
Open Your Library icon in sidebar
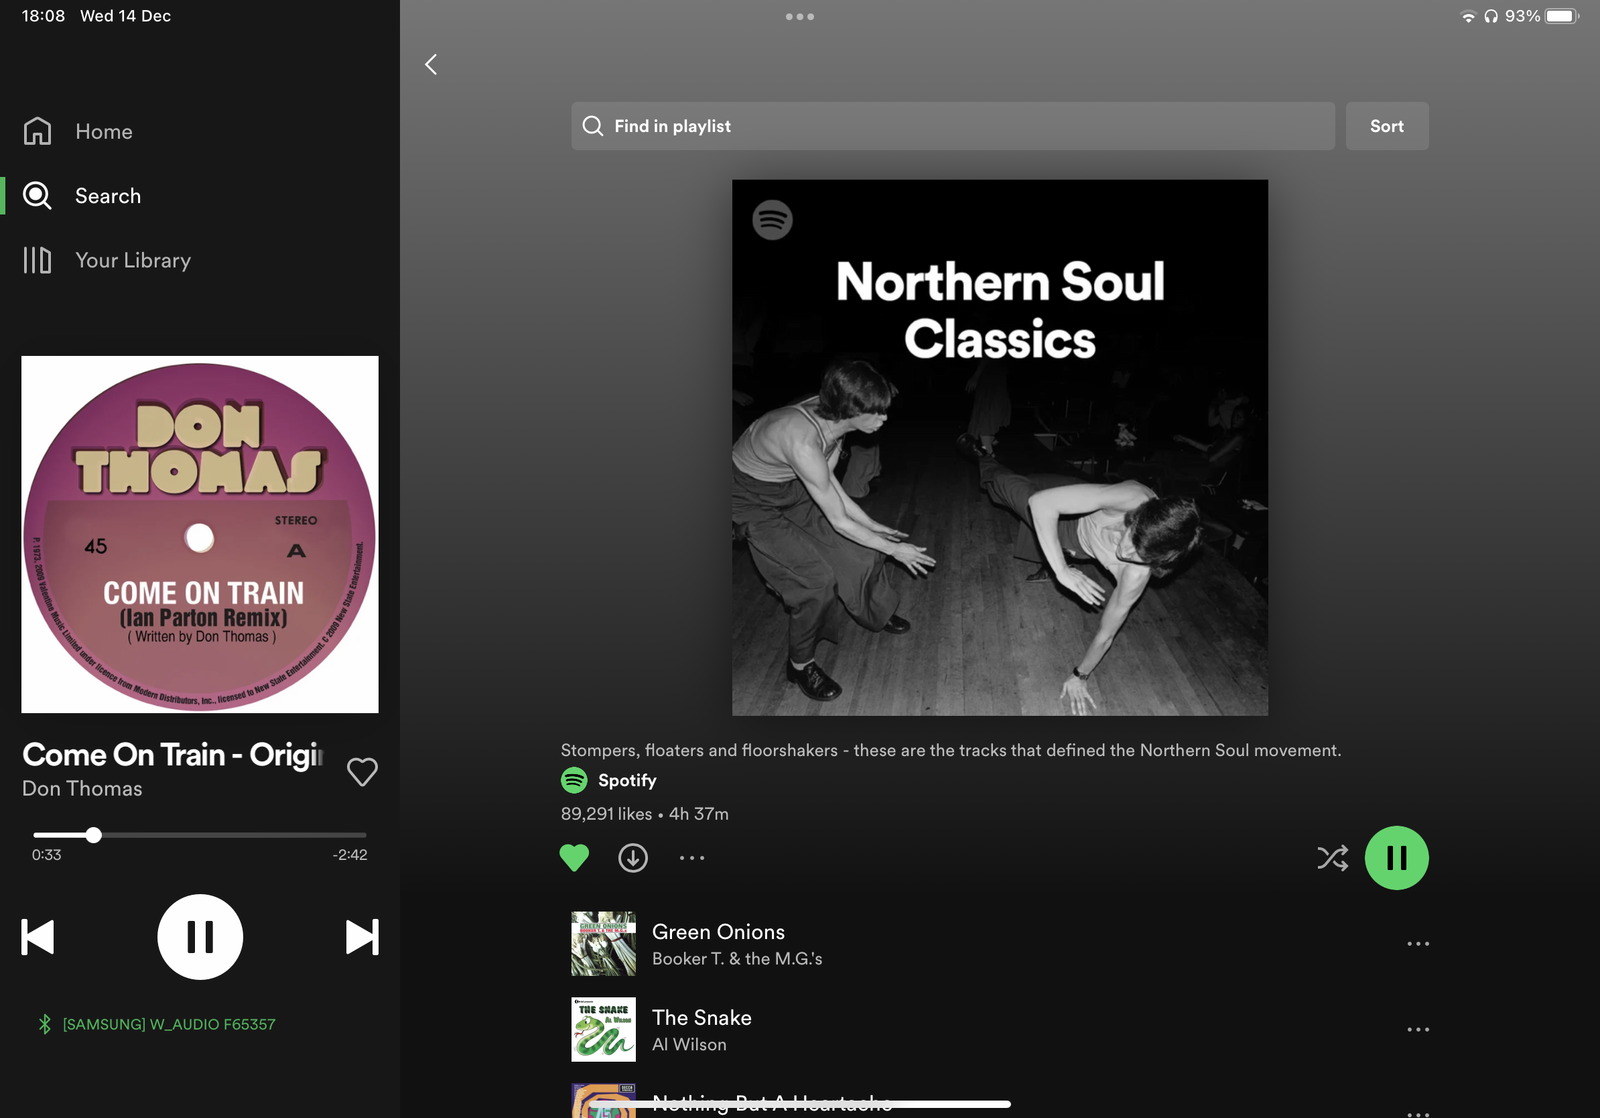pos(38,260)
